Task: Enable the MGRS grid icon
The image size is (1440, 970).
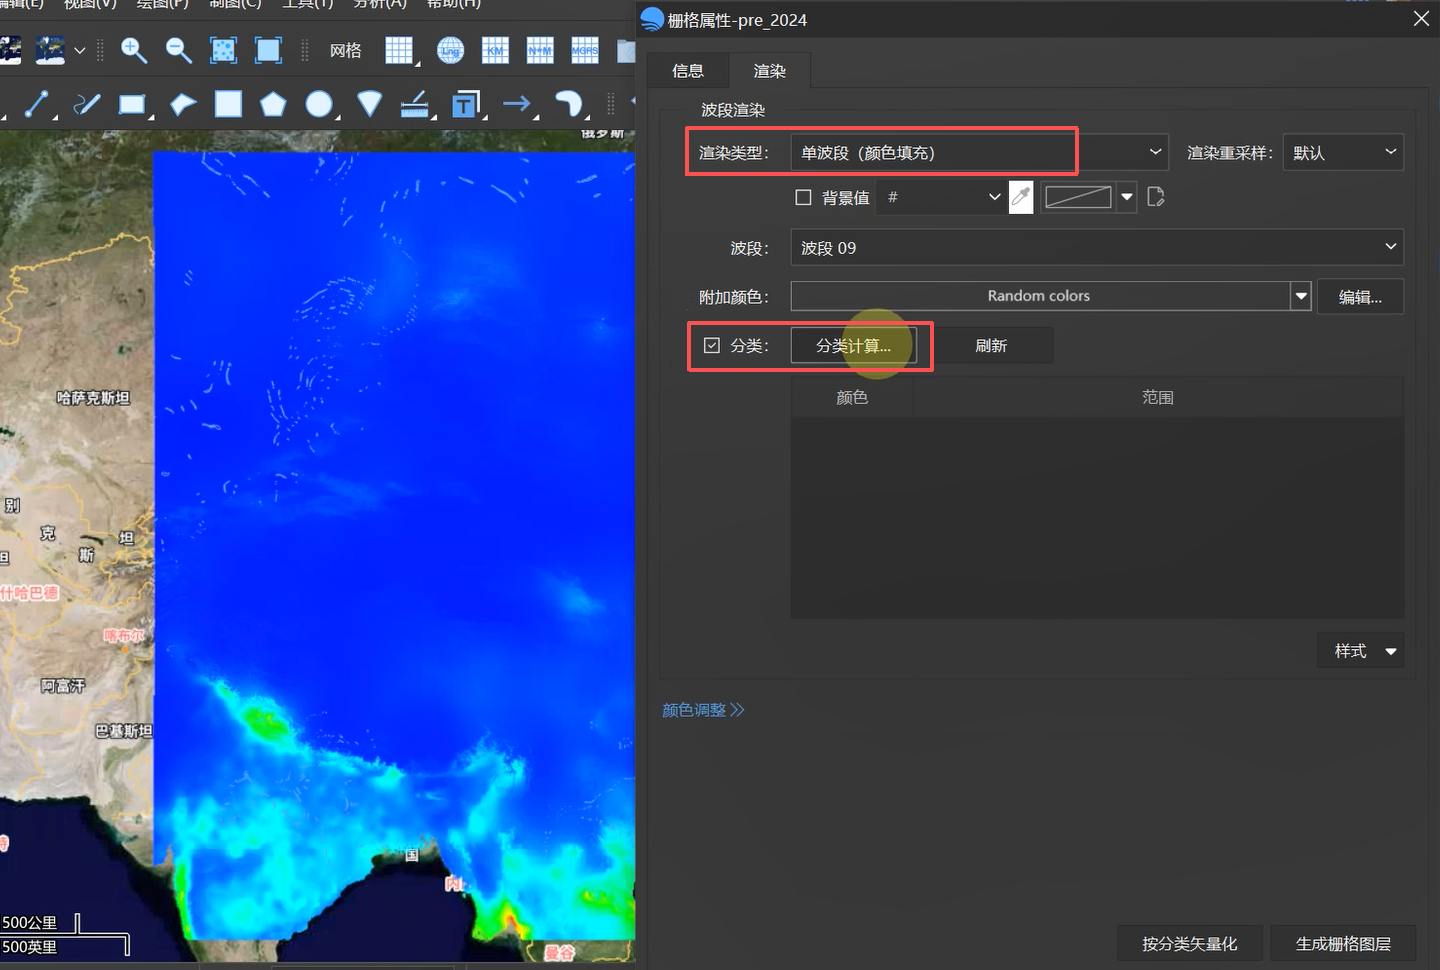Action: [585, 50]
